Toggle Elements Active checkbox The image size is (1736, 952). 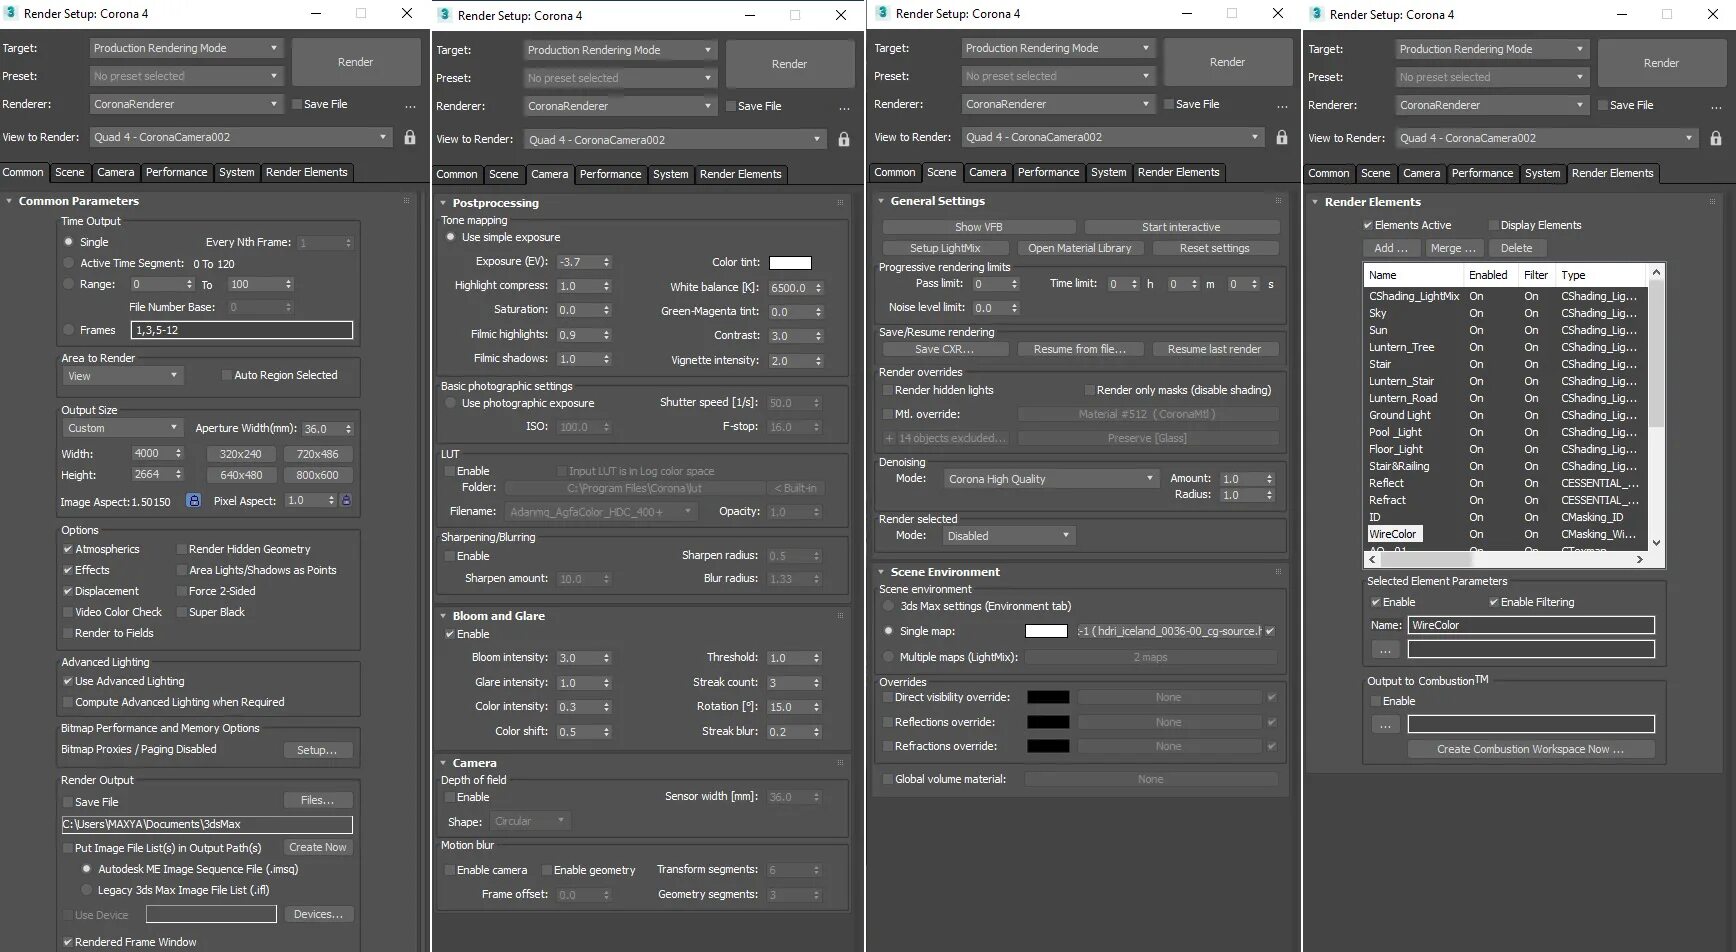point(1368,225)
